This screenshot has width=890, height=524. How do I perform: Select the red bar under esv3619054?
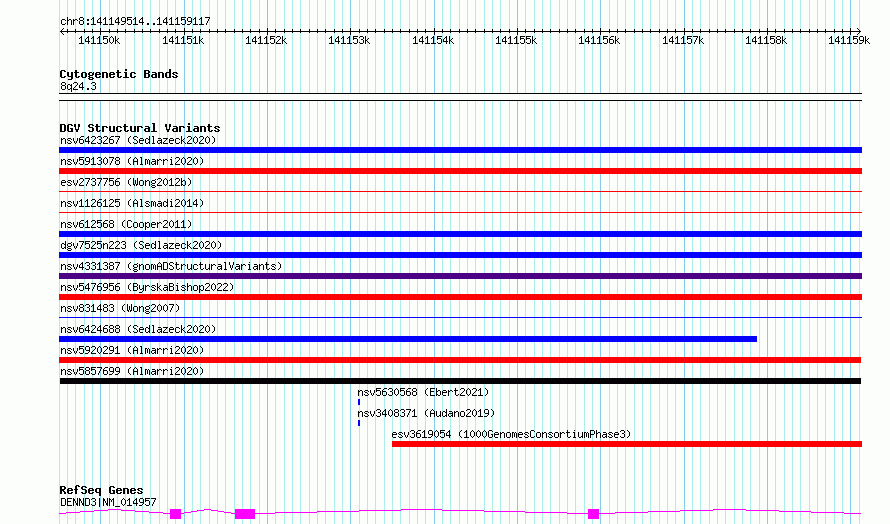tap(627, 444)
